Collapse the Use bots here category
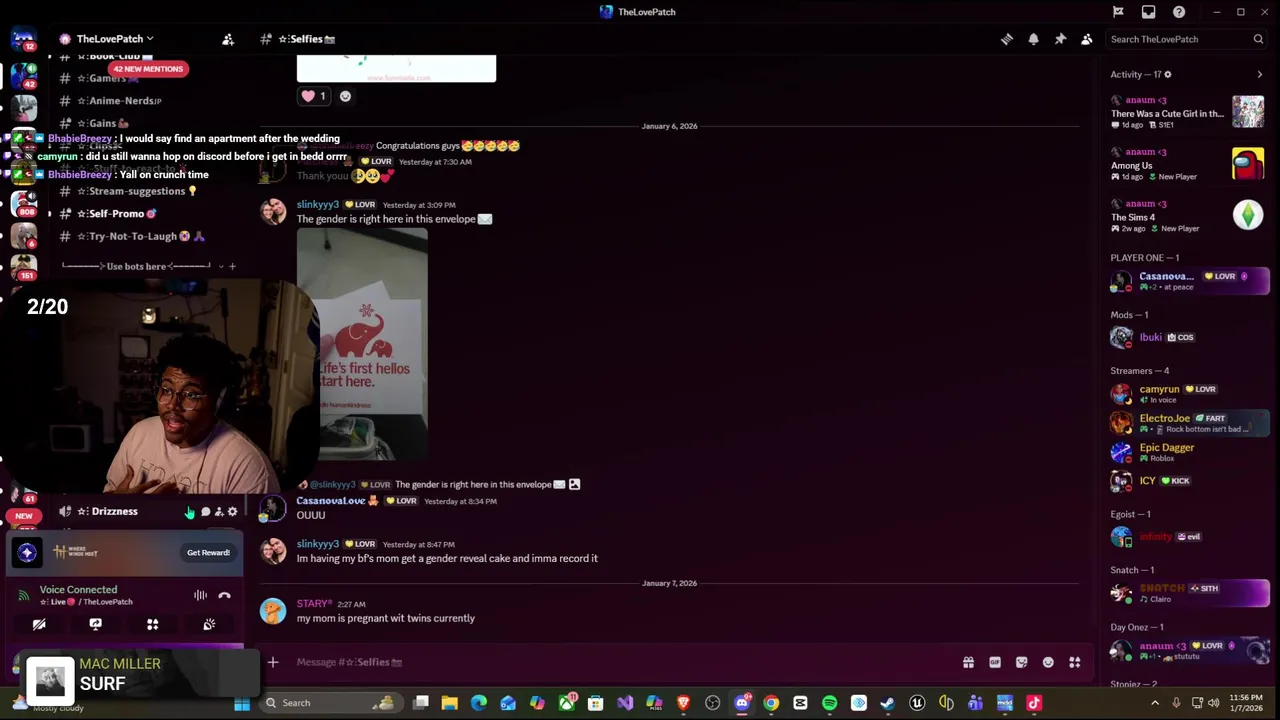This screenshot has height=720, width=1280. point(136,266)
